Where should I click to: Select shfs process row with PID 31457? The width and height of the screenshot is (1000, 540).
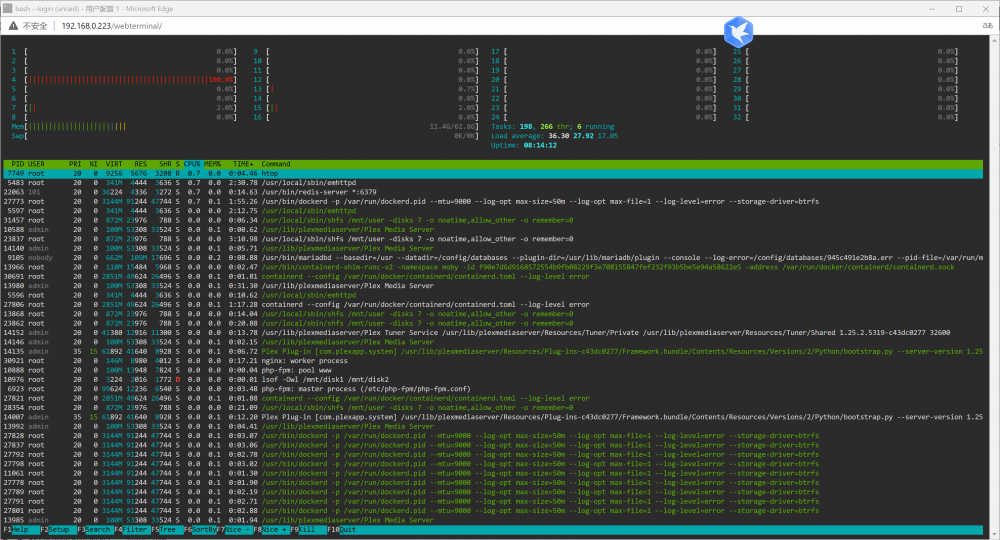(x=493, y=220)
